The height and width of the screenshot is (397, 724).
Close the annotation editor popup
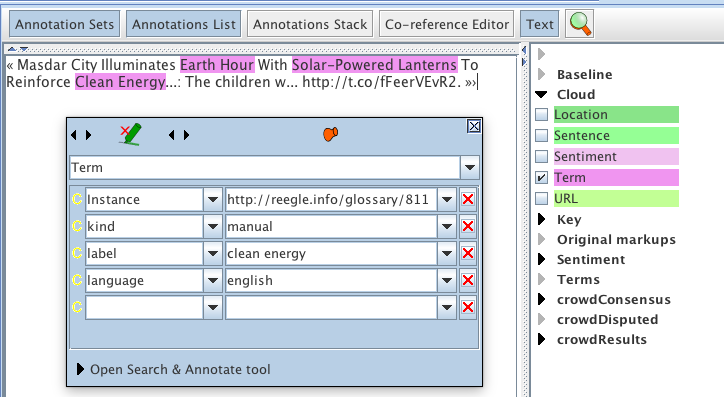click(474, 126)
